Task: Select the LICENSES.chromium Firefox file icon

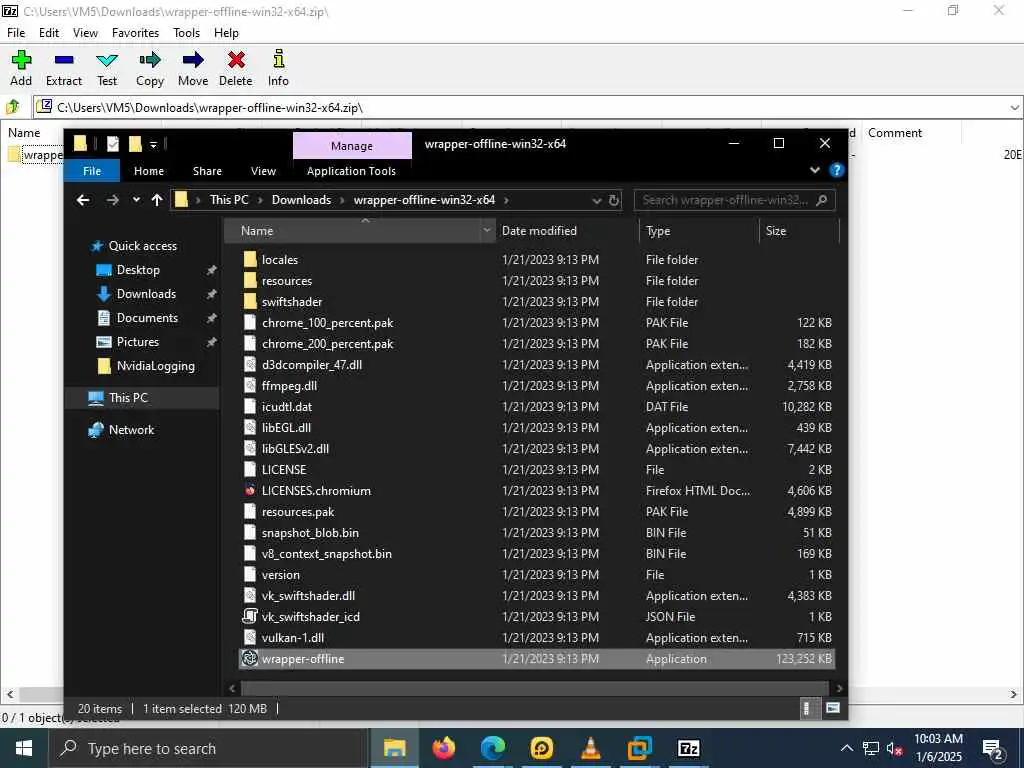Action: [249, 490]
